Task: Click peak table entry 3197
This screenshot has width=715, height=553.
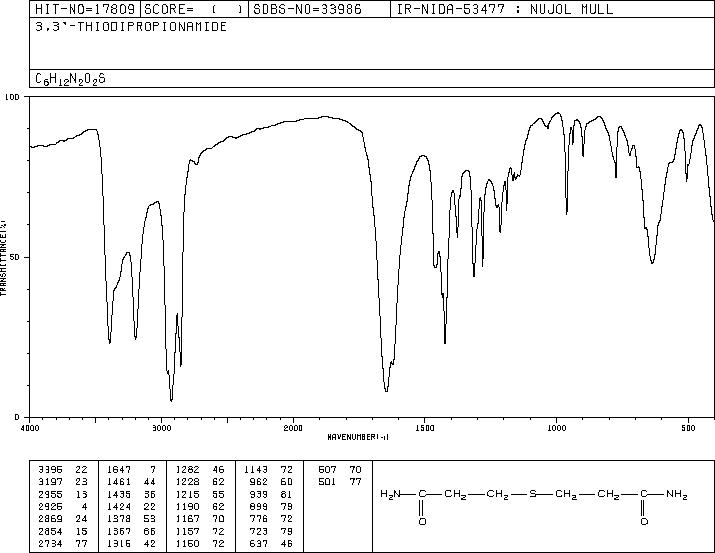Action: (50, 482)
